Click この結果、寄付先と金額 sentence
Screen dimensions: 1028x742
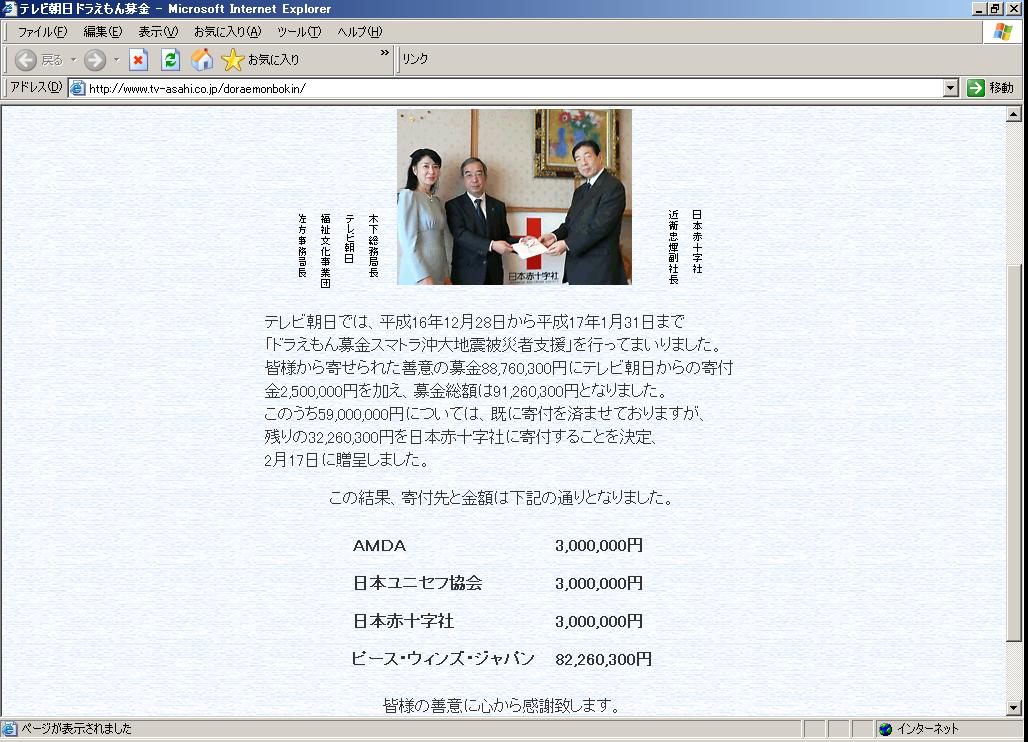[501, 498]
